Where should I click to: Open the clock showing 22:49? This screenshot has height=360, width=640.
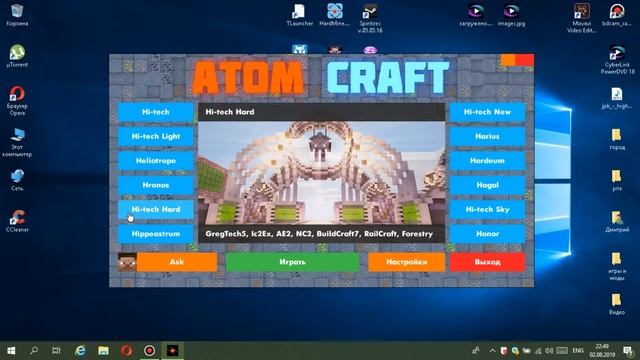coord(602,351)
